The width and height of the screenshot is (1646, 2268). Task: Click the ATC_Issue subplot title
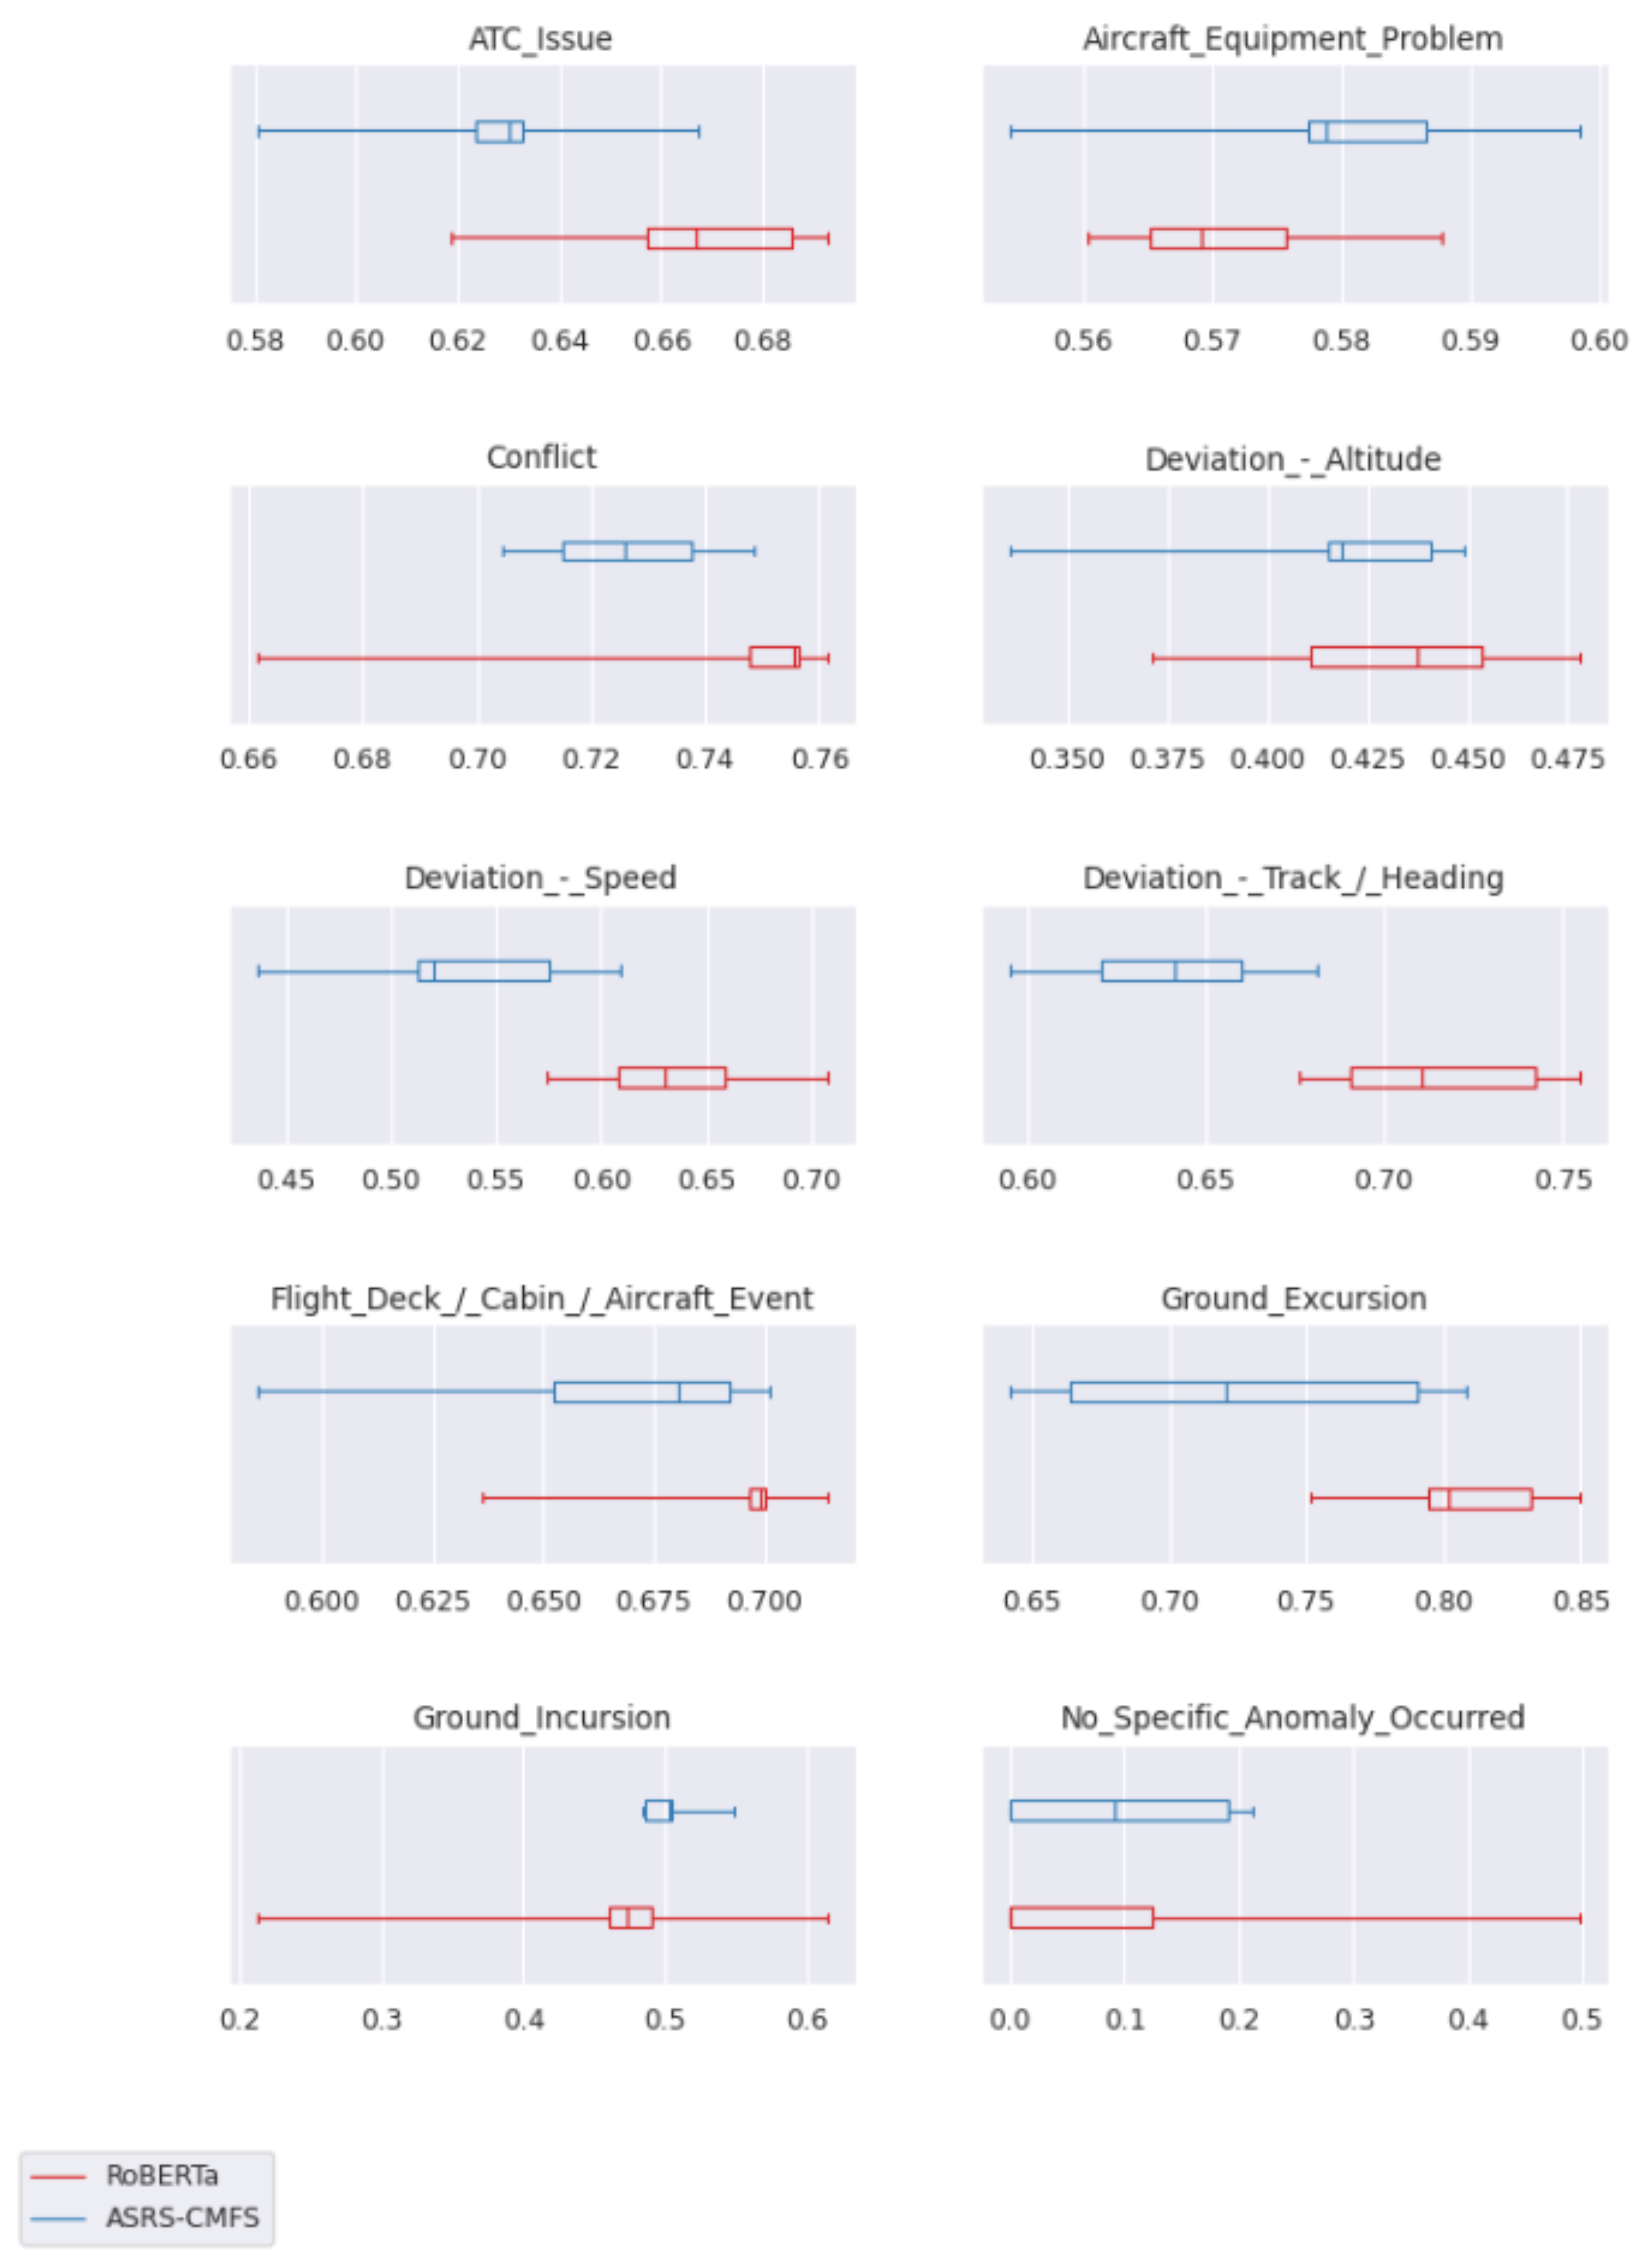coord(540,39)
